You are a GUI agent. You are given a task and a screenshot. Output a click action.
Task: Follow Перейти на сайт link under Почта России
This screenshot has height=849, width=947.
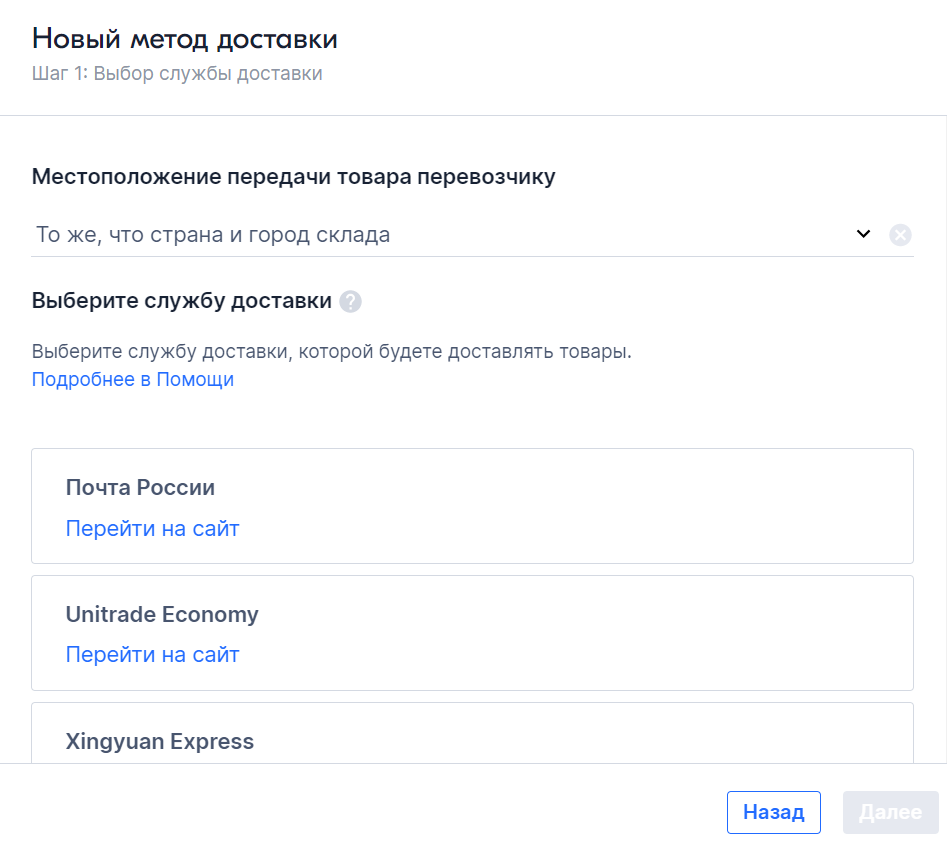152,528
